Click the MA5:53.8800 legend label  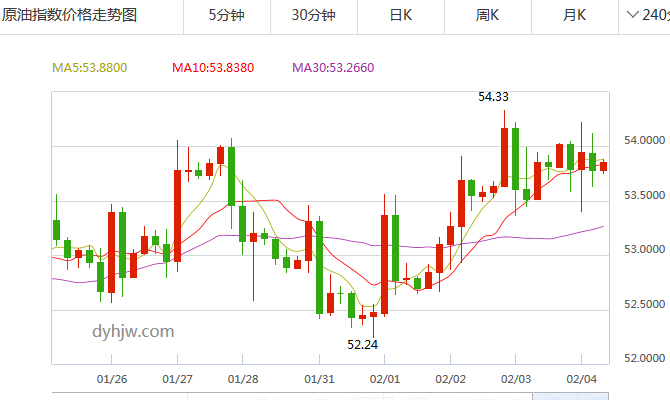tap(89, 68)
